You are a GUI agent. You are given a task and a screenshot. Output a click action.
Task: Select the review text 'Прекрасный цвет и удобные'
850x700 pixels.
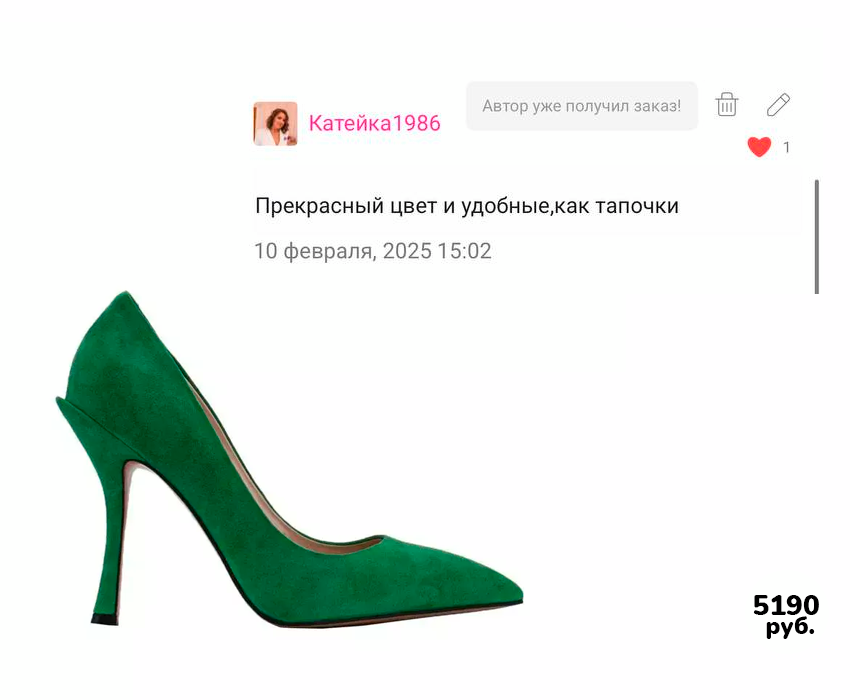403,206
